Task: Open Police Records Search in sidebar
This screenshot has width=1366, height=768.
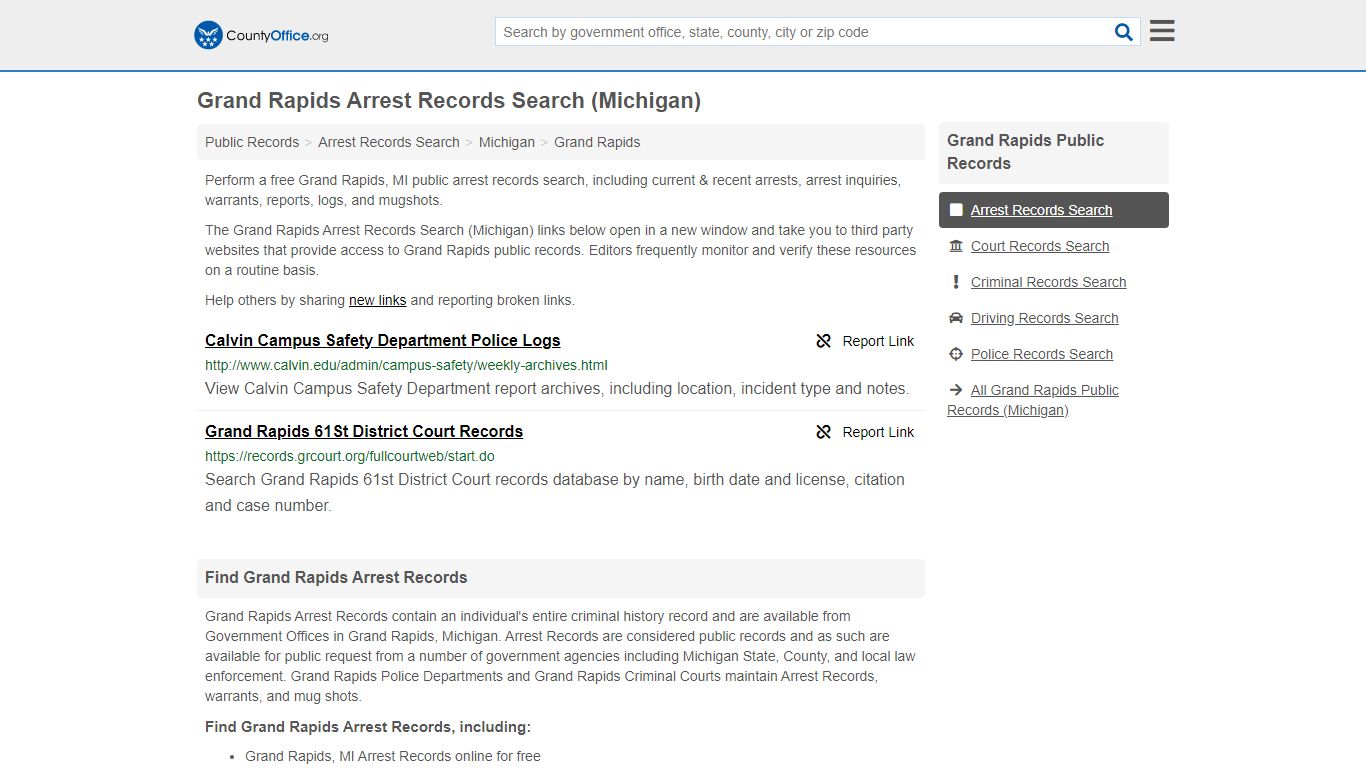Action: click(1042, 354)
